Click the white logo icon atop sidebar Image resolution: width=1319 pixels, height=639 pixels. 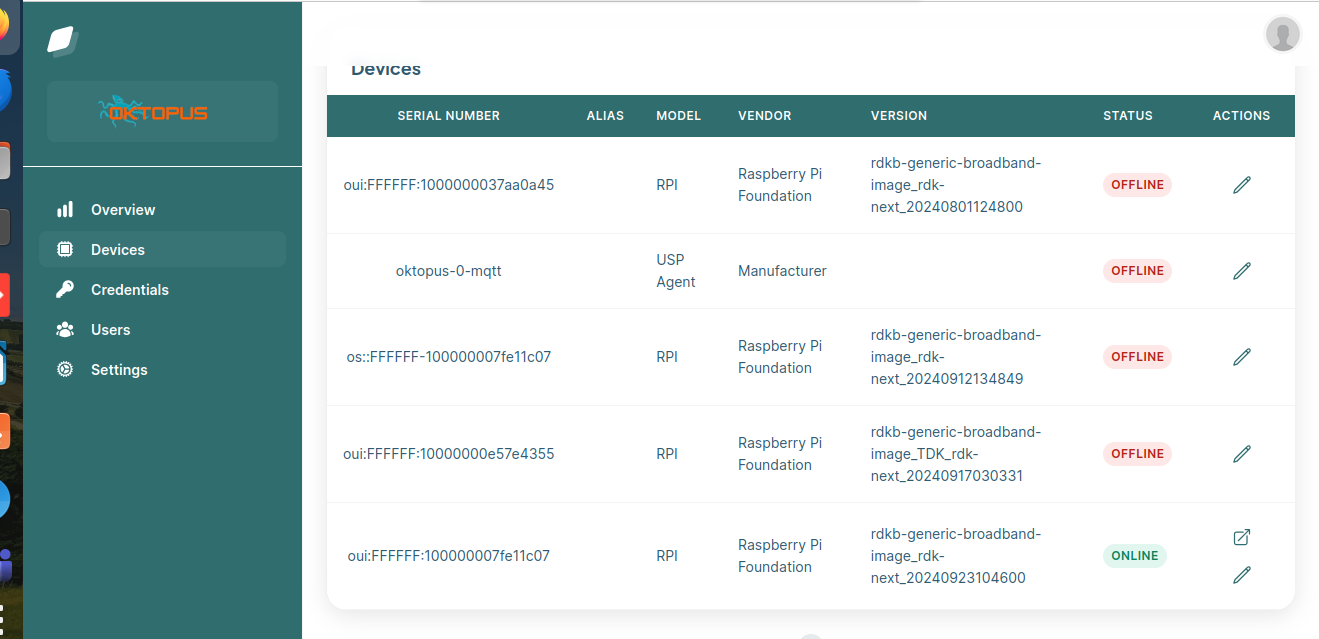pos(62,41)
